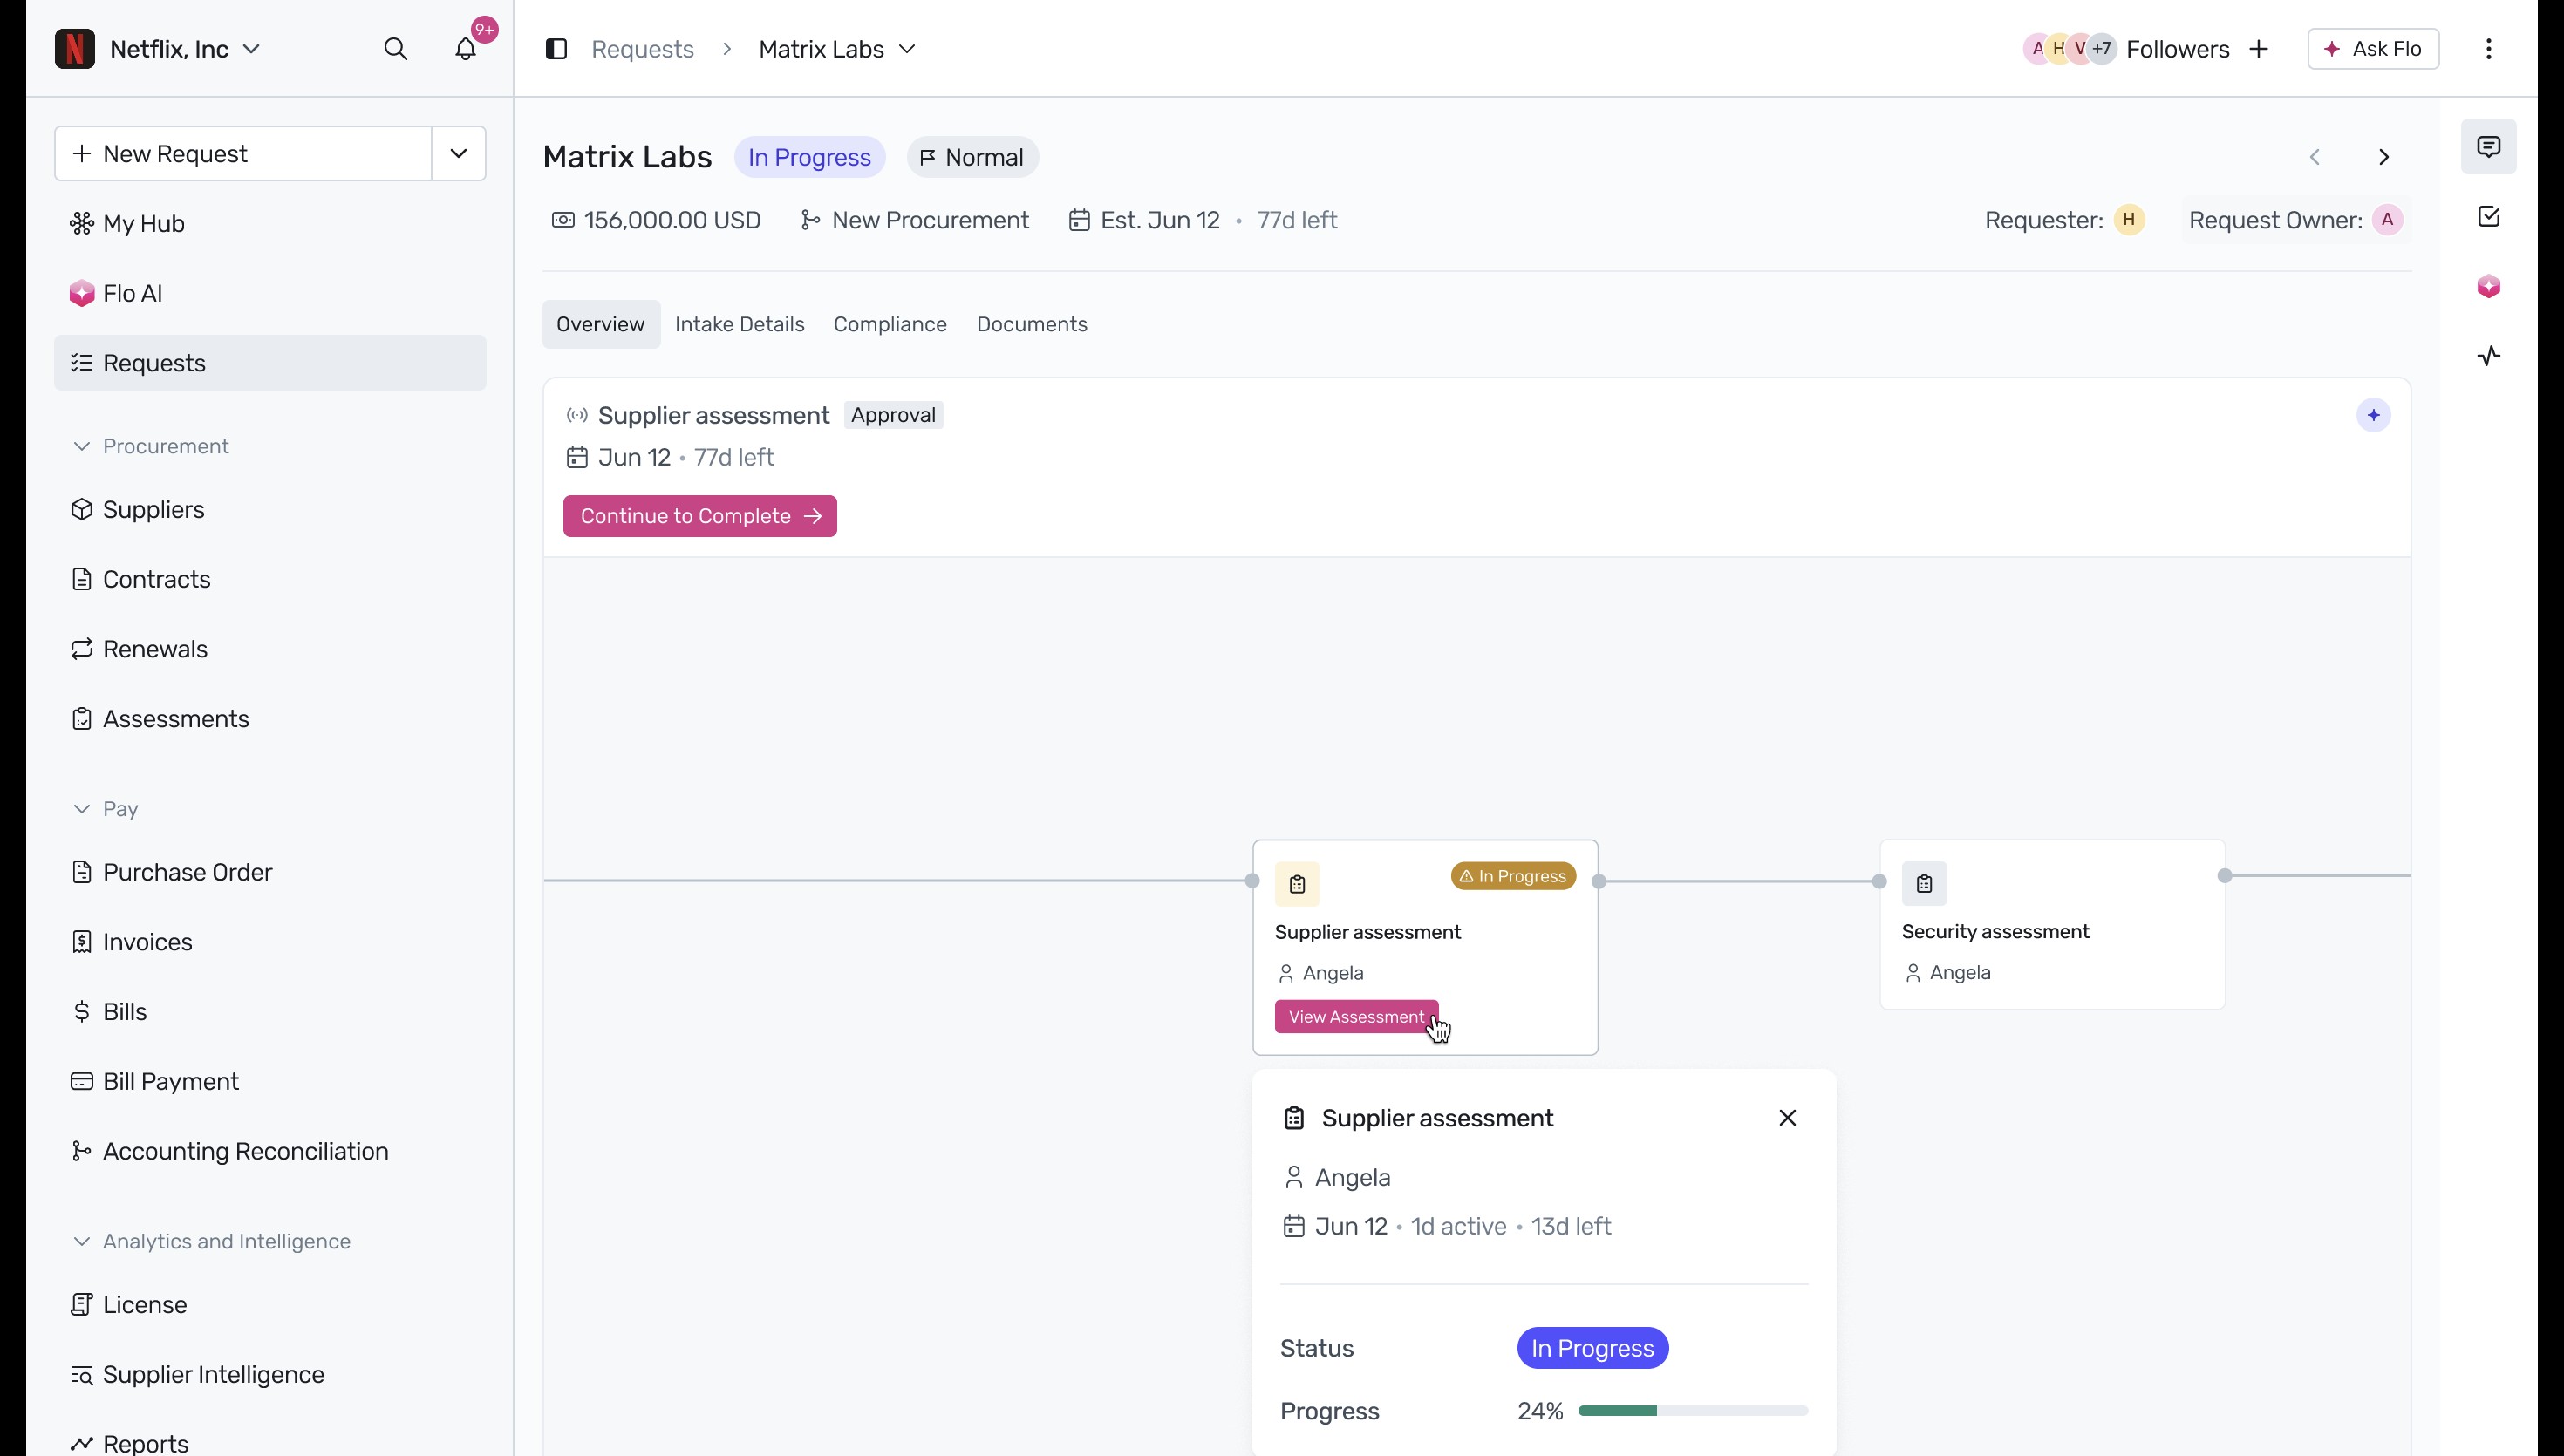The width and height of the screenshot is (2564, 1456).
Task: Click the Est. Jun 12 date
Action: pos(1145,220)
